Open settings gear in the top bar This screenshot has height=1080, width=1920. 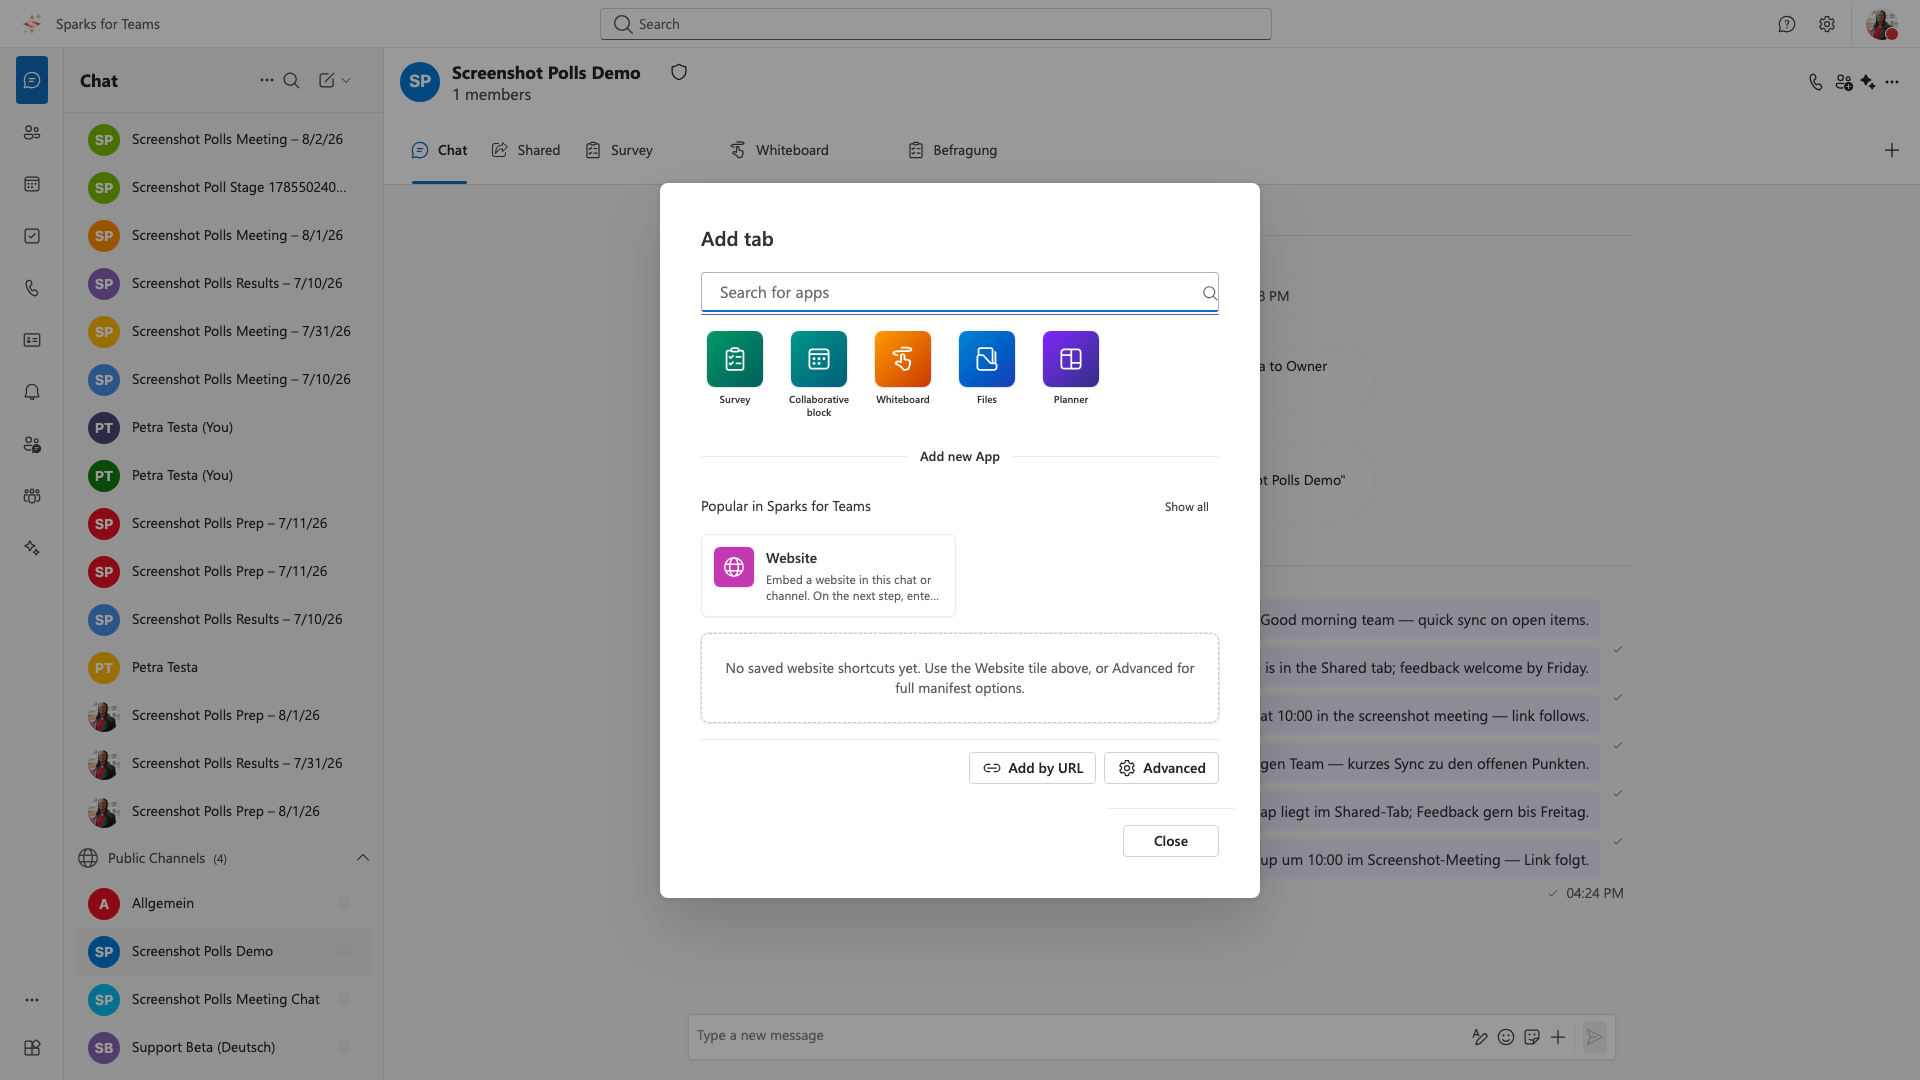click(x=1827, y=24)
